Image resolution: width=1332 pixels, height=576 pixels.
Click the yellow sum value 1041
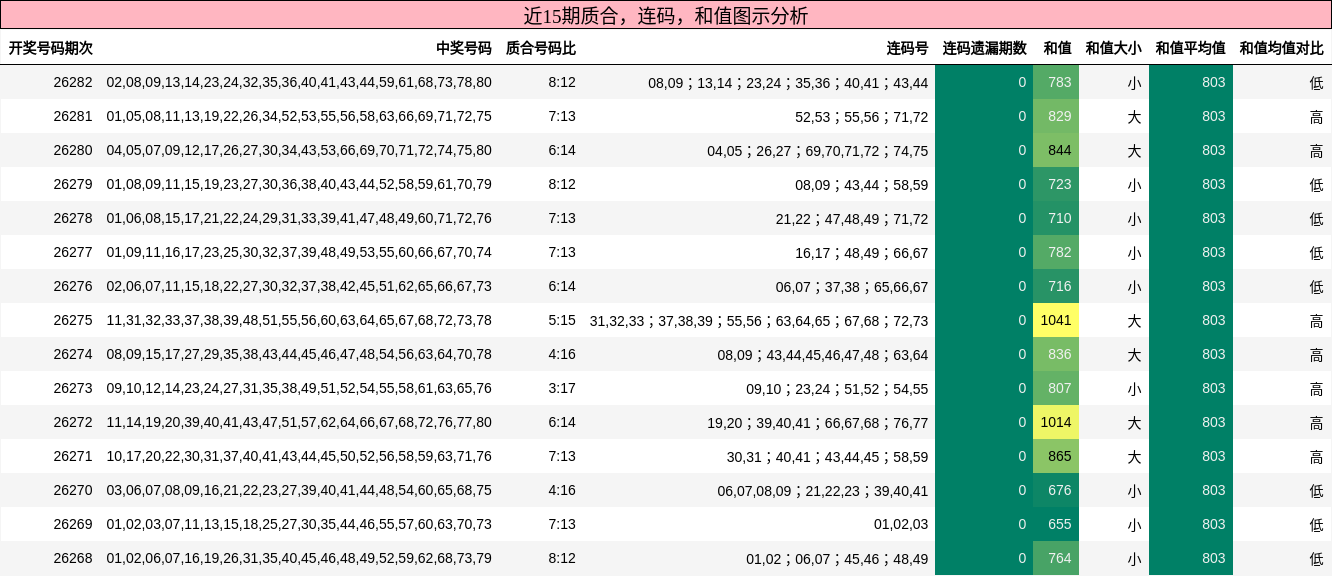tap(1056, 320)
